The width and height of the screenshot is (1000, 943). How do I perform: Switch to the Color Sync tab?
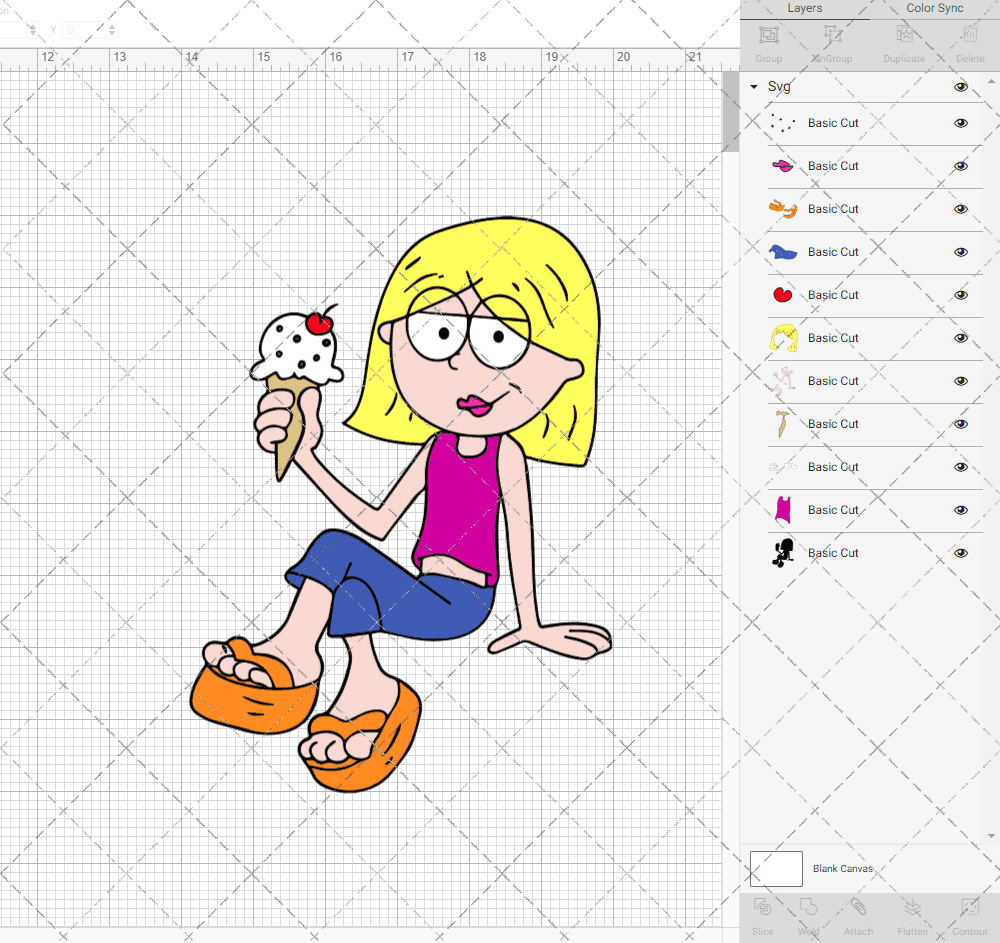click(934, 8)
